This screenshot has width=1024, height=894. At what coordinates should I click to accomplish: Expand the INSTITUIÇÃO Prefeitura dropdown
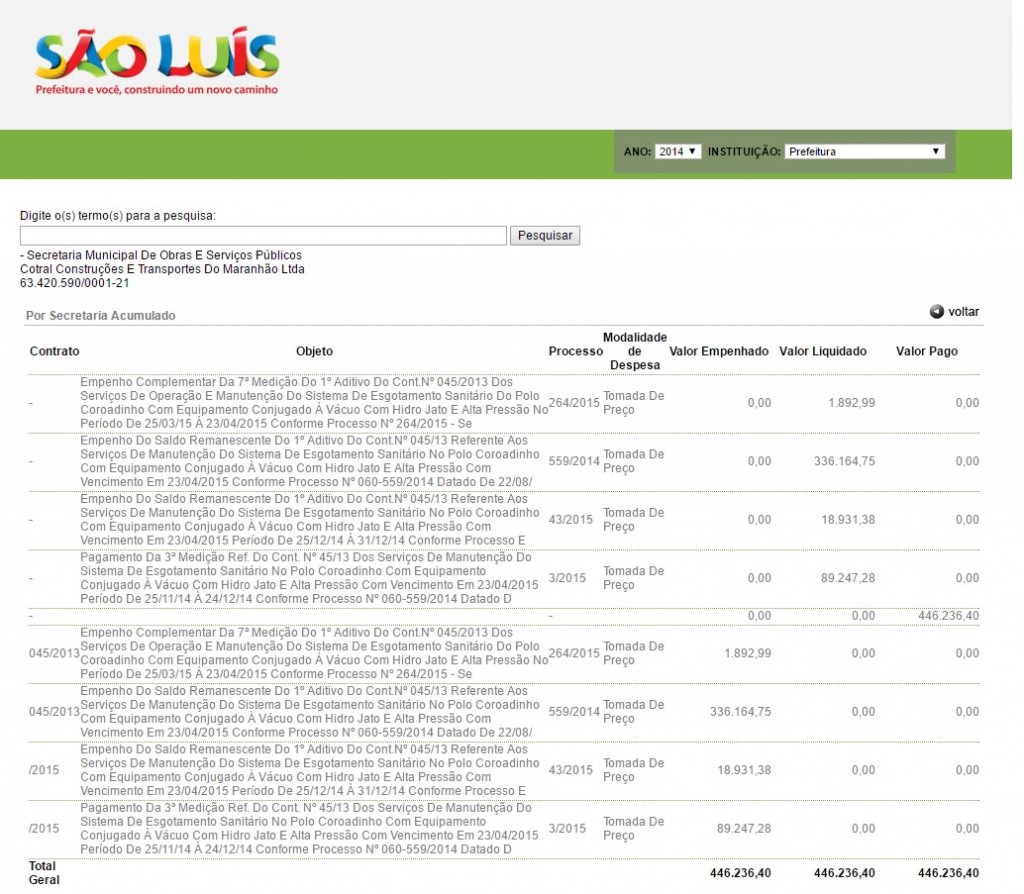864,152
